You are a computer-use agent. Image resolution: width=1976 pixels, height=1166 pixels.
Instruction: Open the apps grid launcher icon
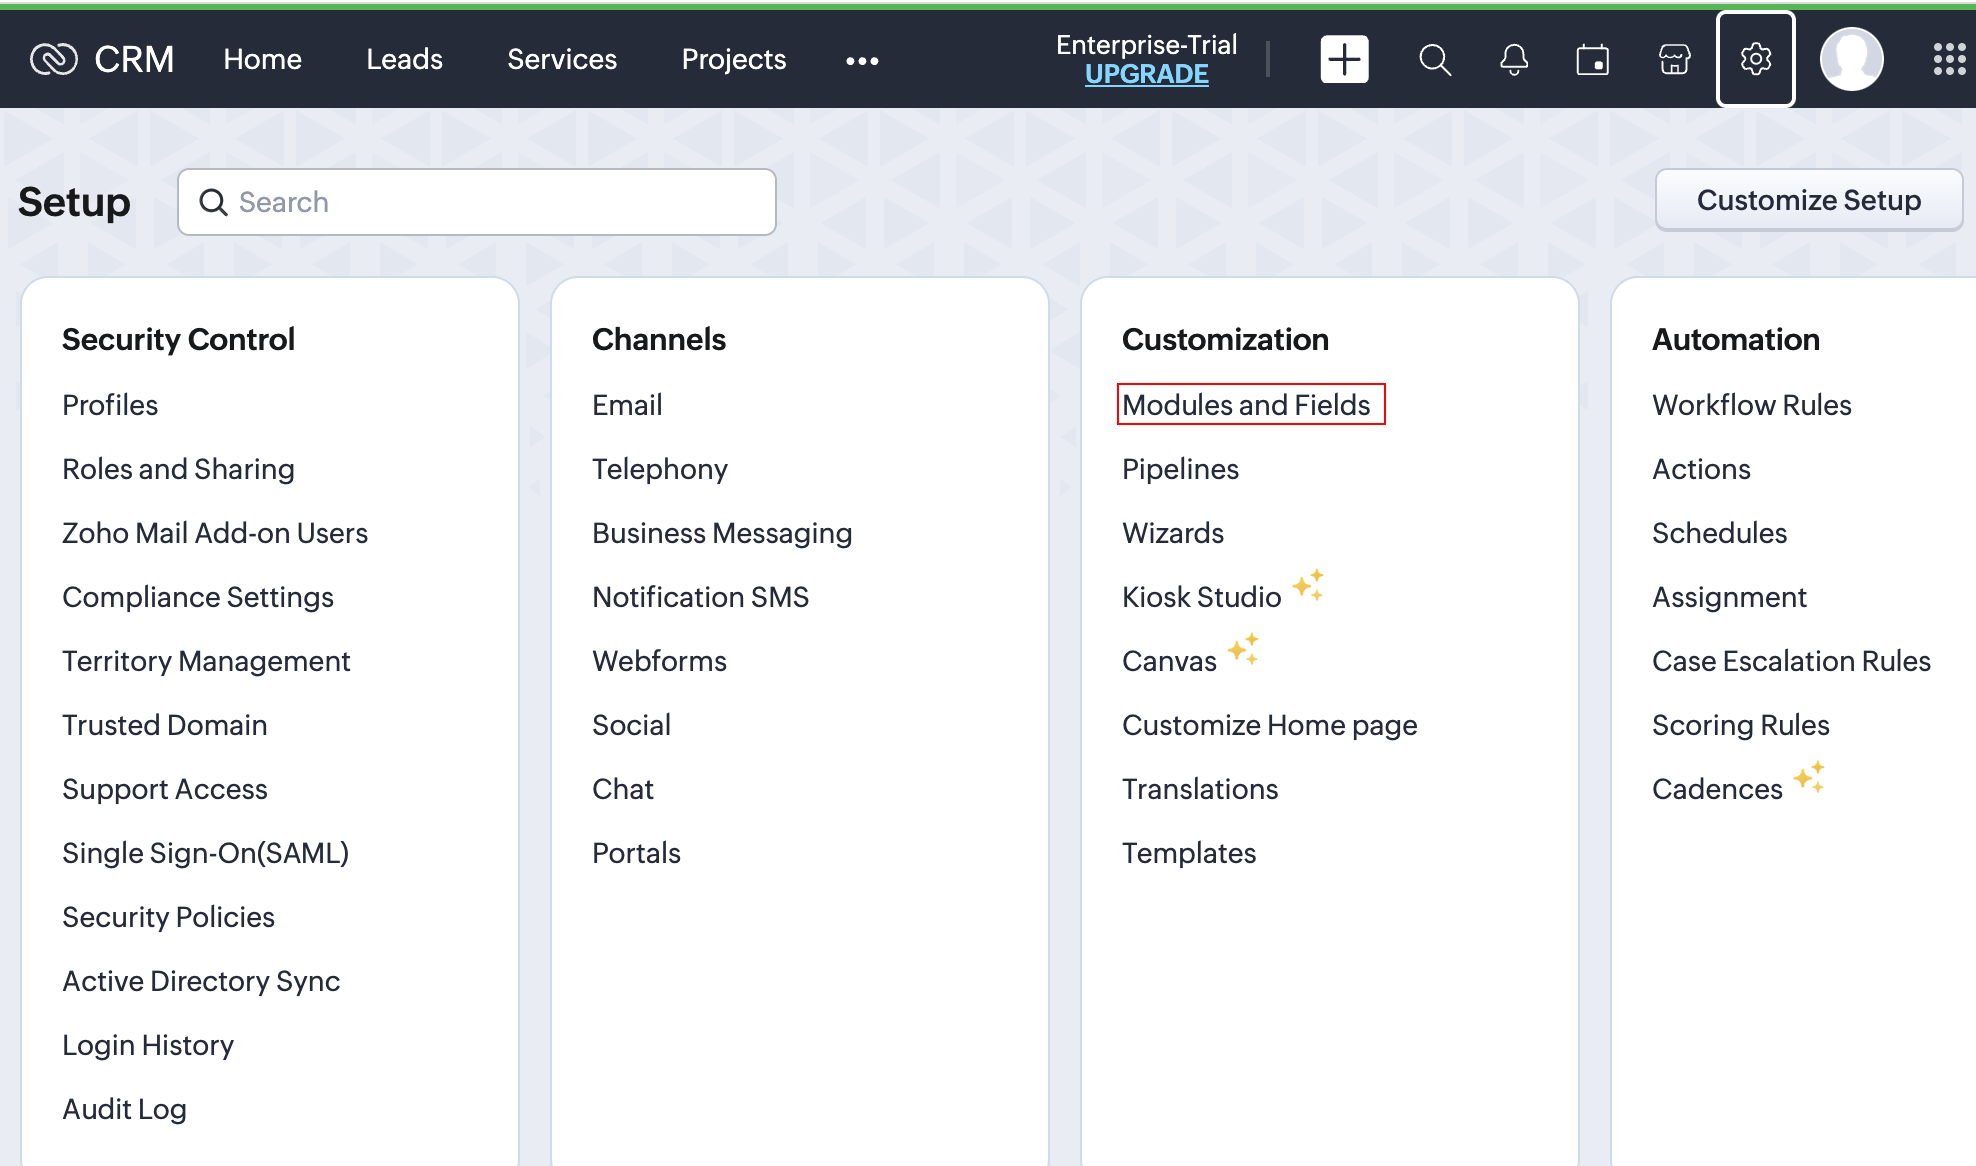point(1948,60)
